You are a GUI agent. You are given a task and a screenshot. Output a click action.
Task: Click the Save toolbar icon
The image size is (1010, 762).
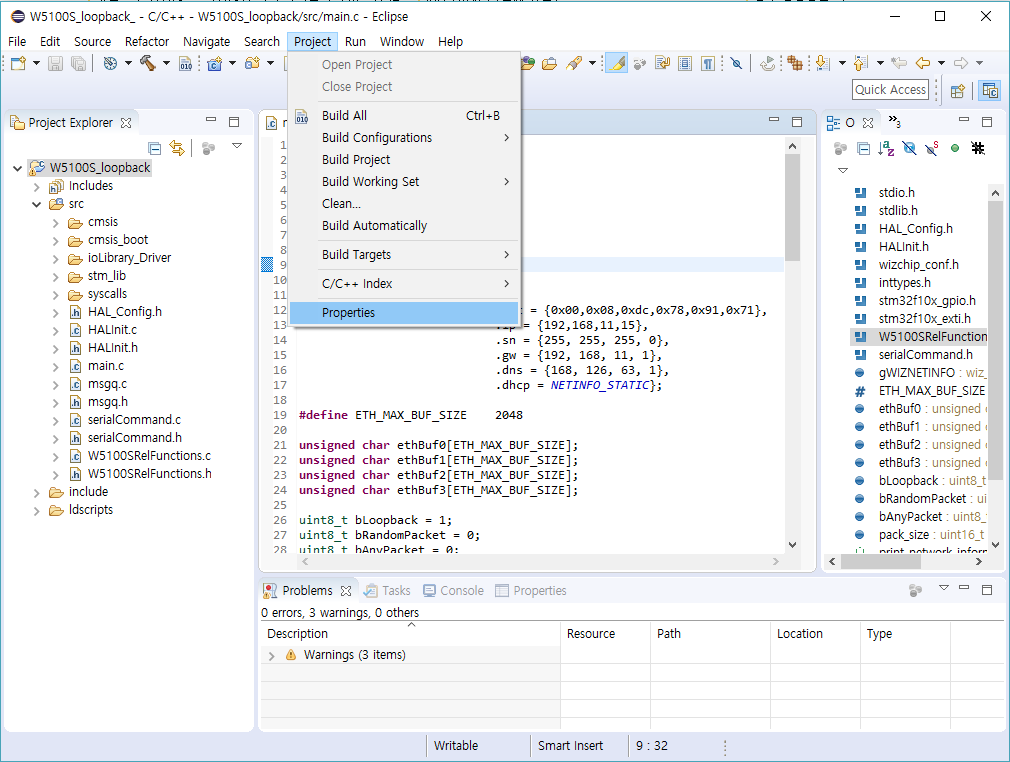click(55, 63)
